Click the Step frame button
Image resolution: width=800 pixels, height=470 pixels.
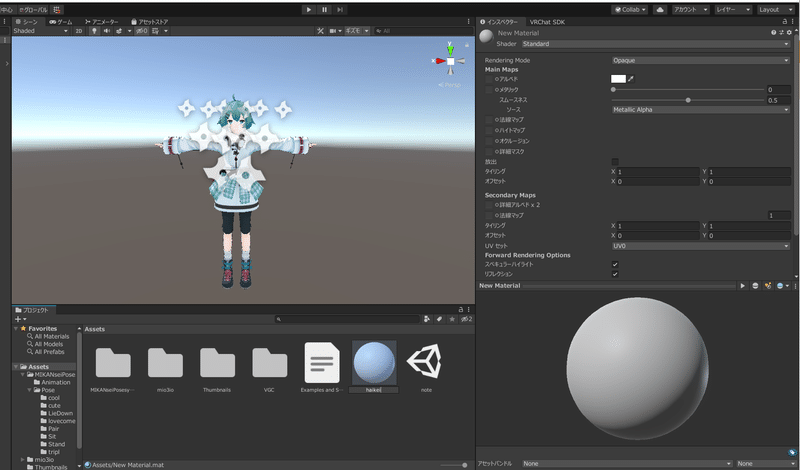click(x=340, y=9)
